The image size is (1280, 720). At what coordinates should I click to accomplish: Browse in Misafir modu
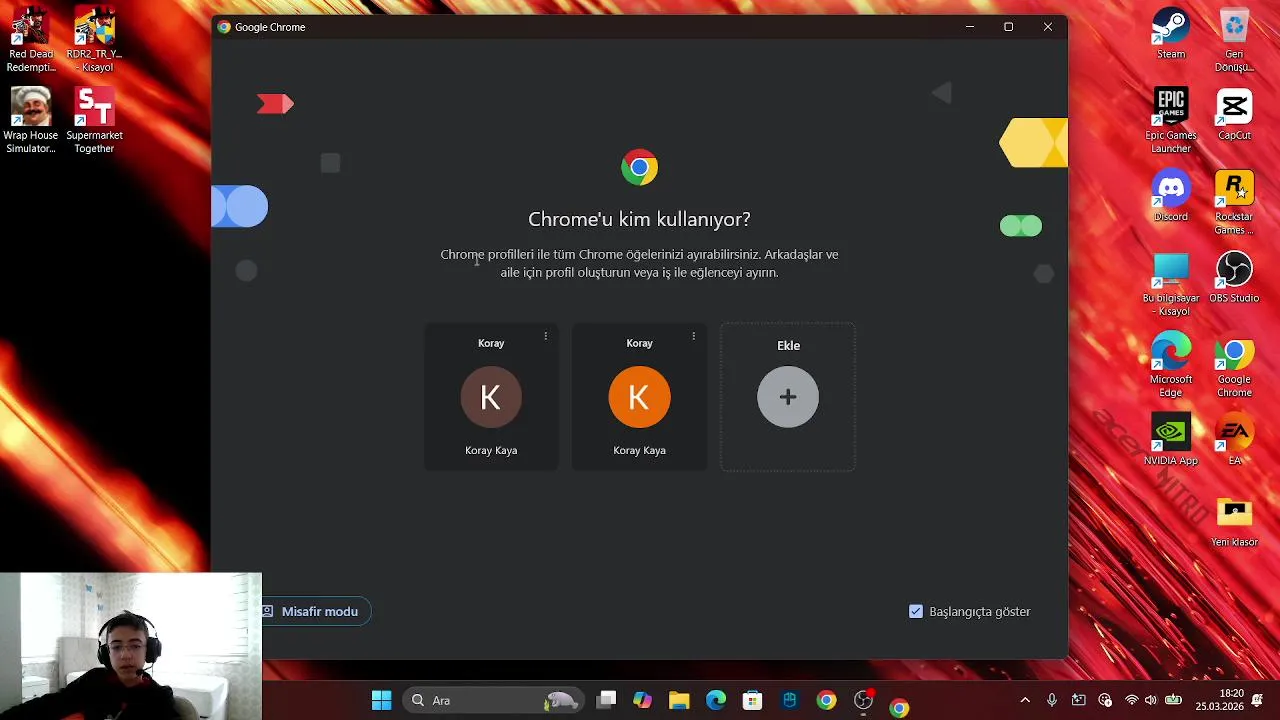click(x=310, y=611)
